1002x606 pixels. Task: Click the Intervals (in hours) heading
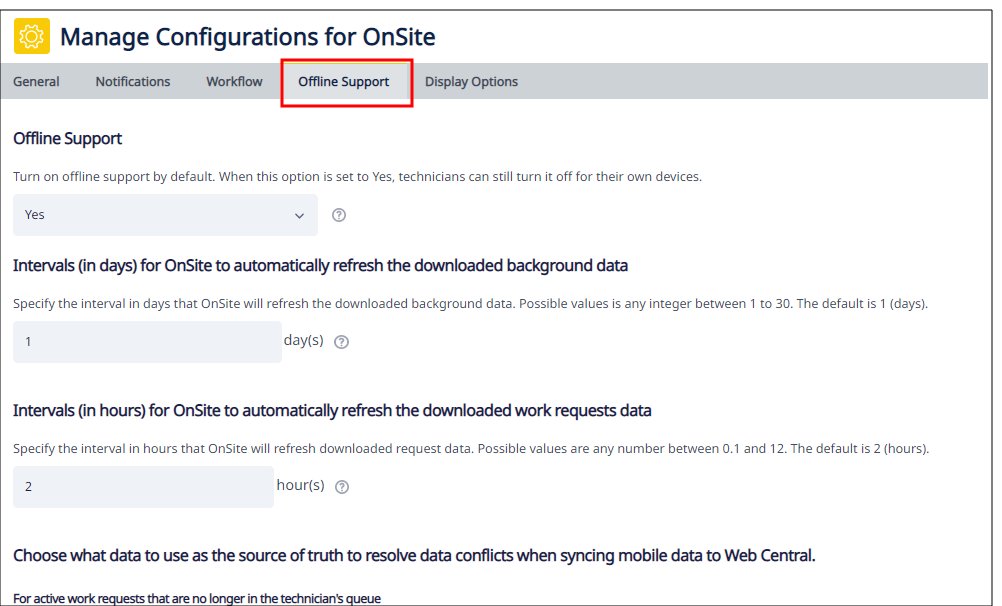coord(332,411)
